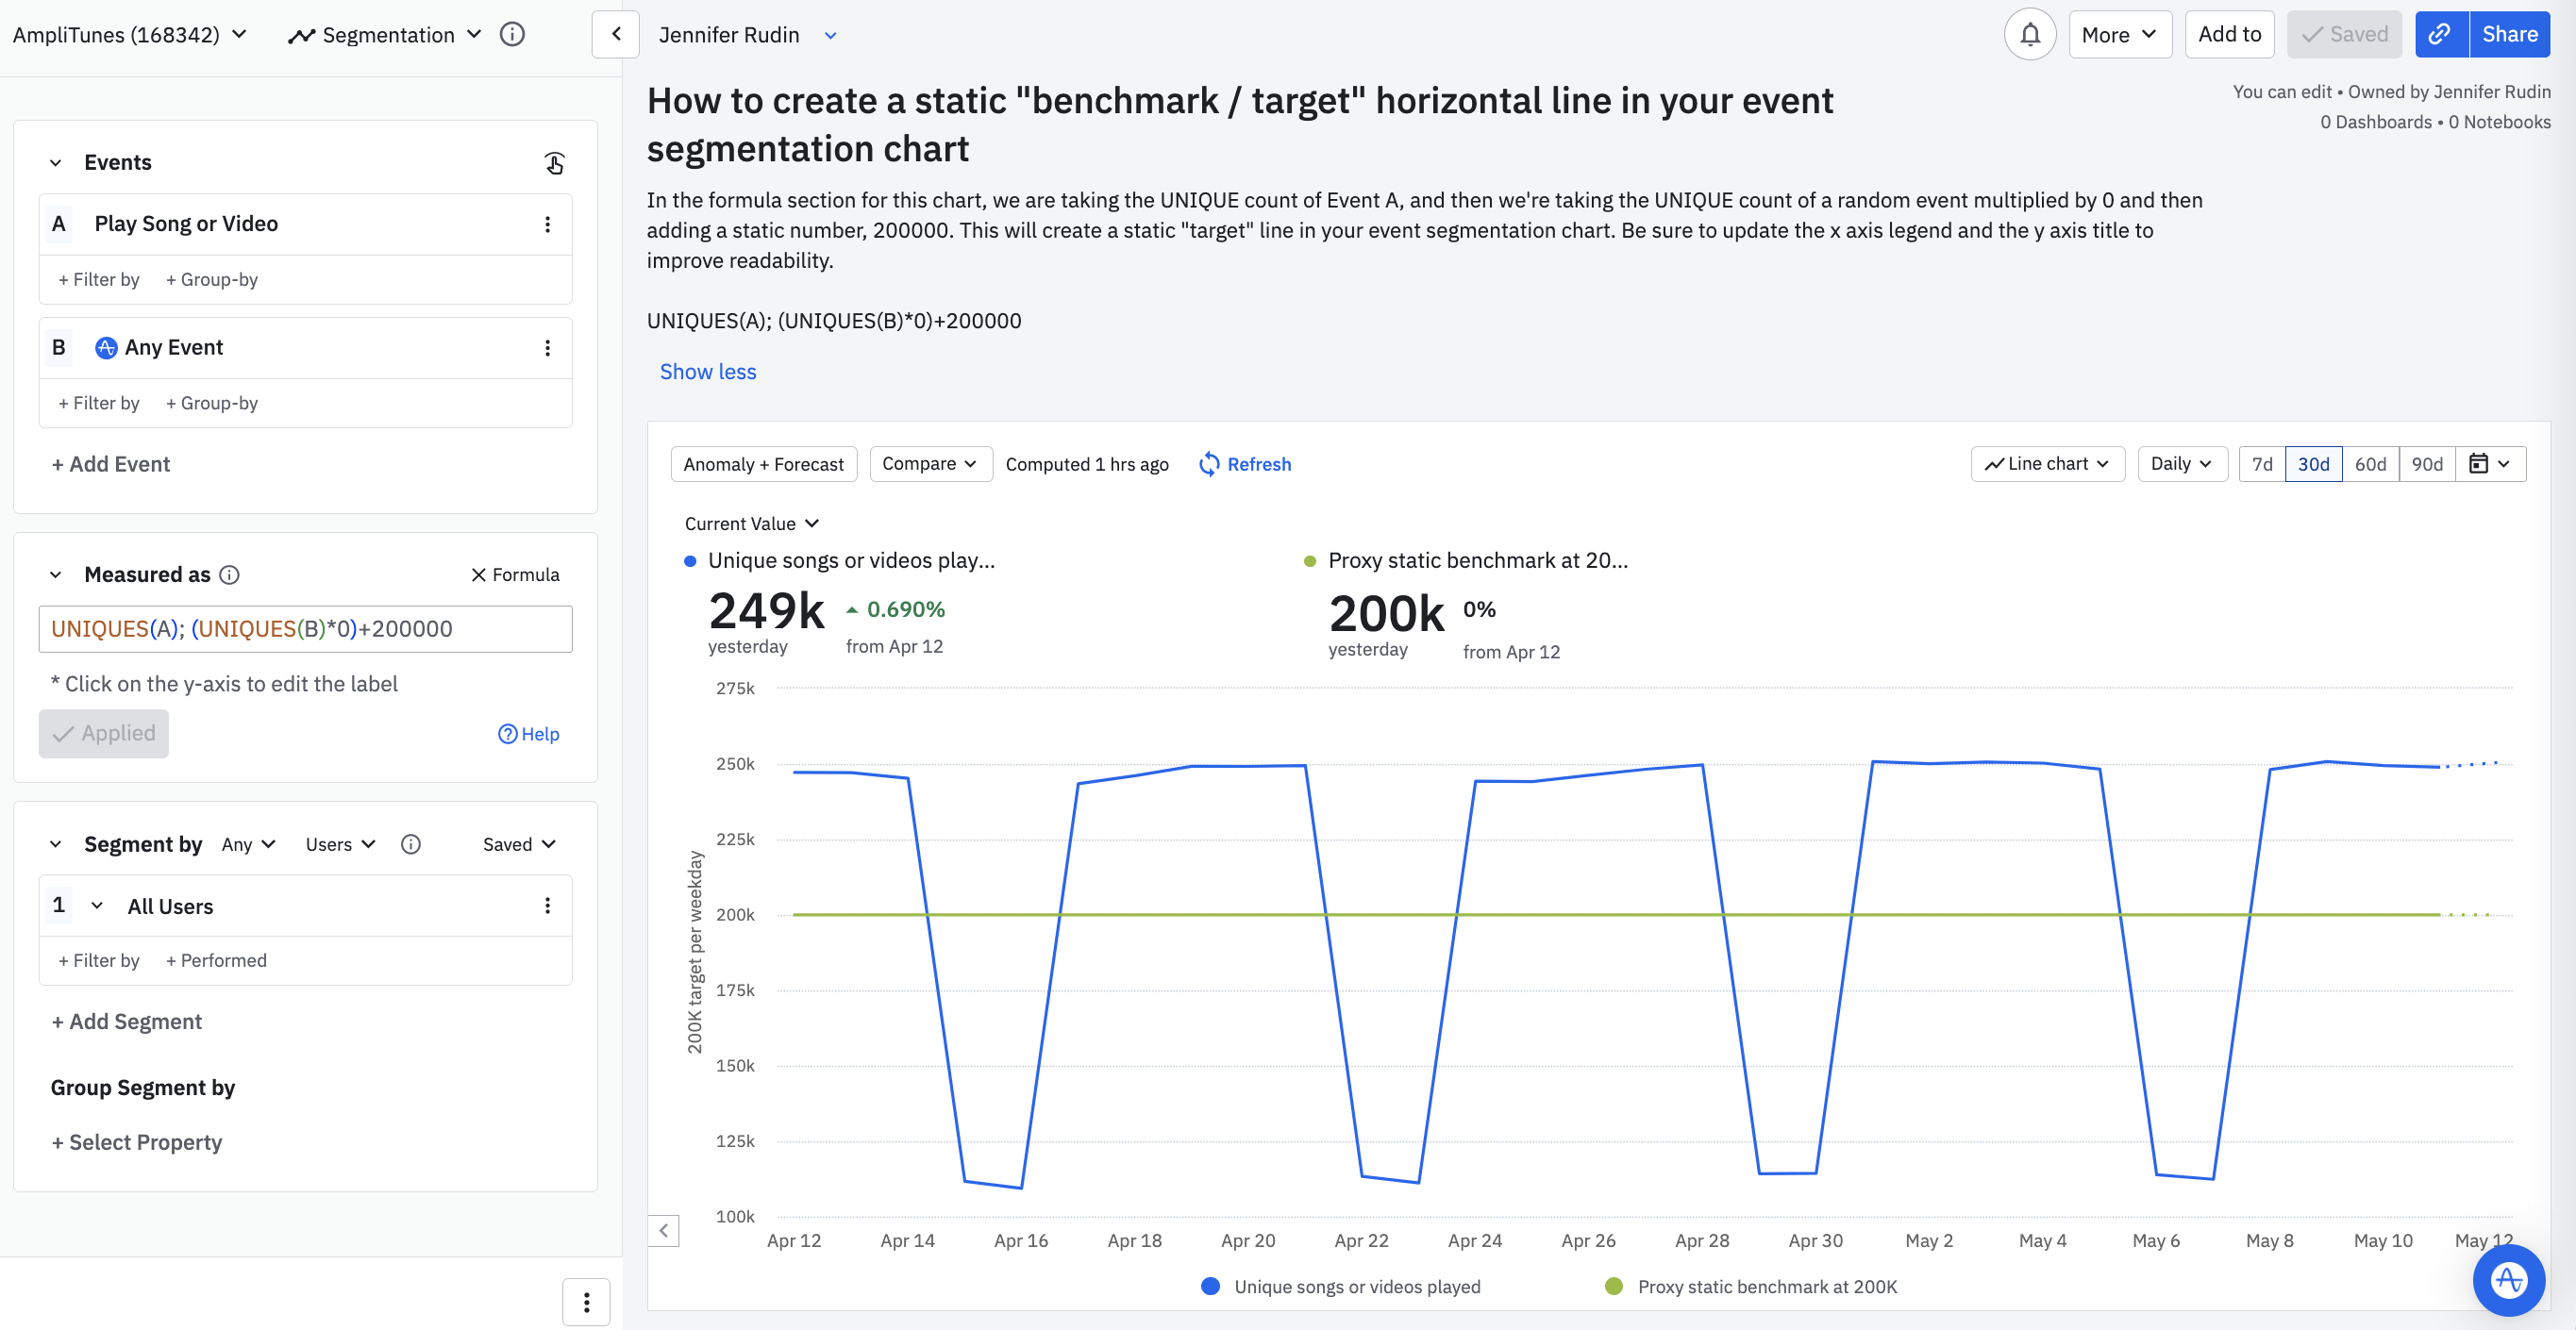Click the Events mouse click icon
This screenshot has height=1330, width=2576.
point(554,162)
